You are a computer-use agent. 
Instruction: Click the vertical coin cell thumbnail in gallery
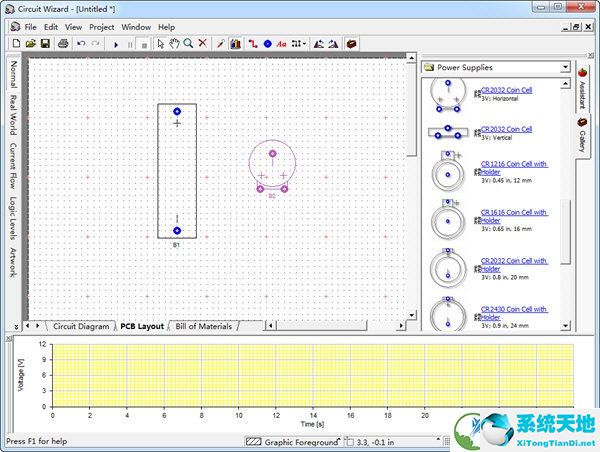448,132
